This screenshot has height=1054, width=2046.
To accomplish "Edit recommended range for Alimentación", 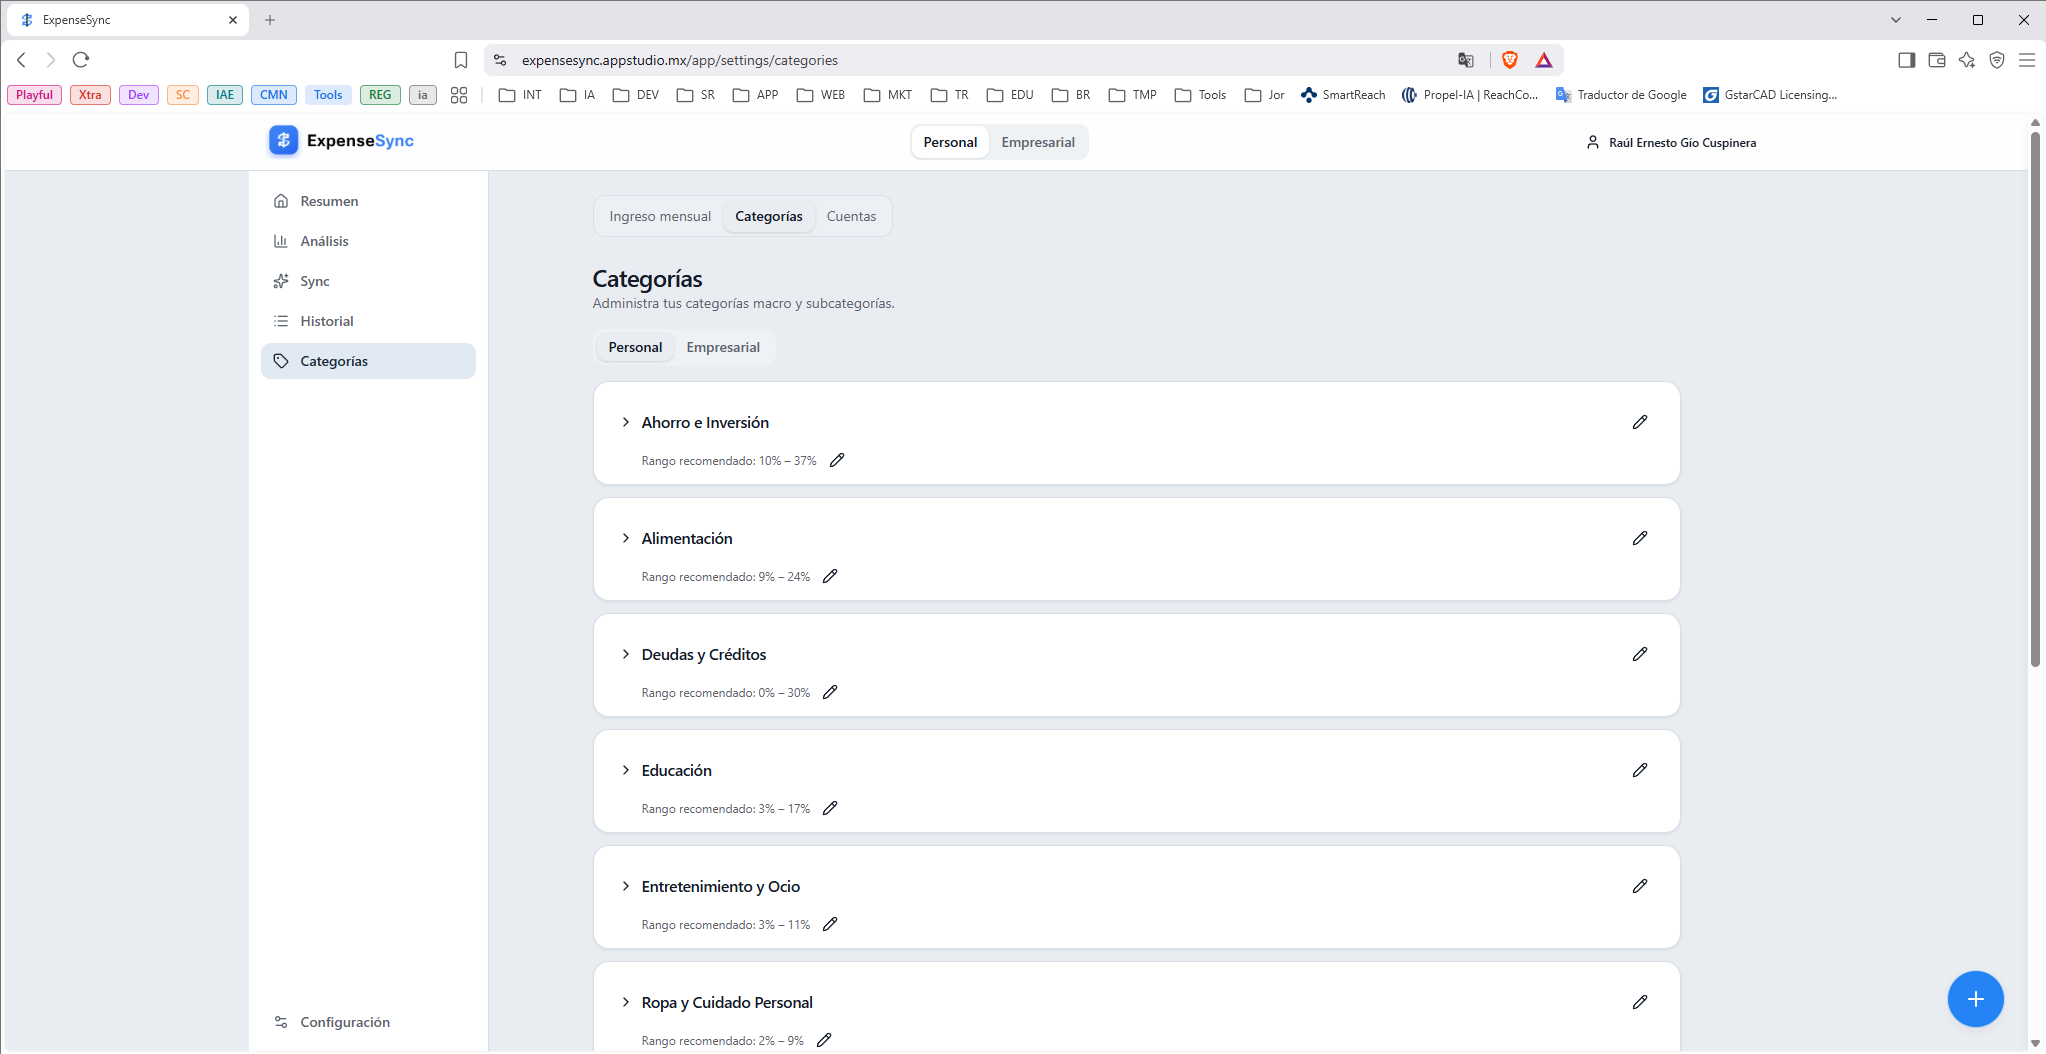I will tap(830, 576).
